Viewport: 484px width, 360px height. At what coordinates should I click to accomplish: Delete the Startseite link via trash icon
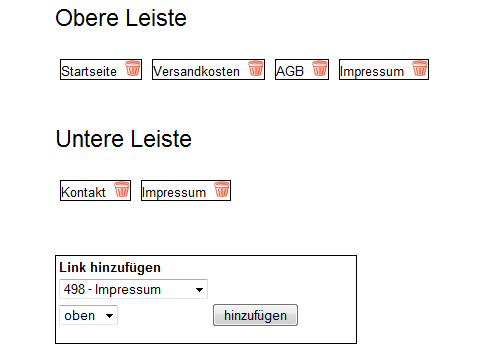click(133, 68)
